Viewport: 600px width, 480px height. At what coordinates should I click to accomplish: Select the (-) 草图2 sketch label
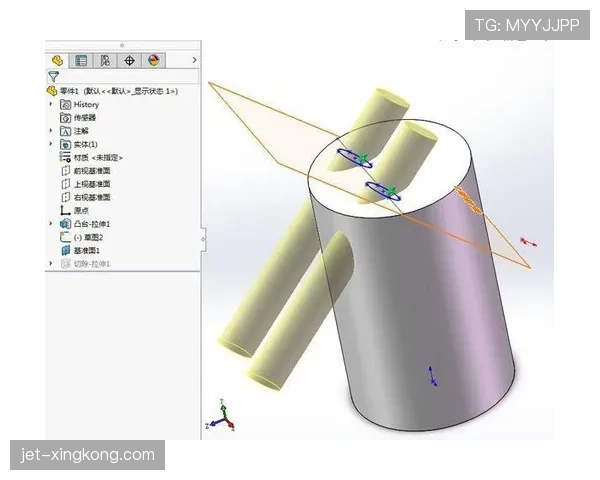click(88, 237)
